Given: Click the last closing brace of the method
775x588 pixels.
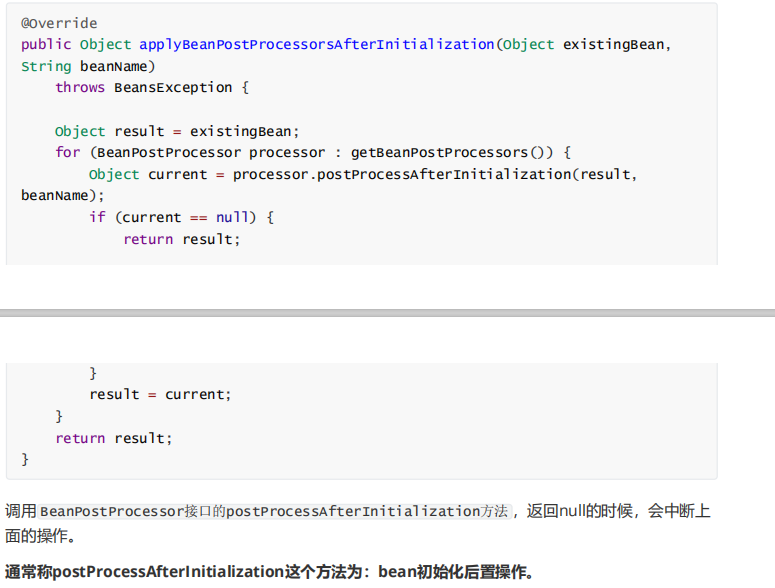Looking at the screenshot, I should (26, 460).
